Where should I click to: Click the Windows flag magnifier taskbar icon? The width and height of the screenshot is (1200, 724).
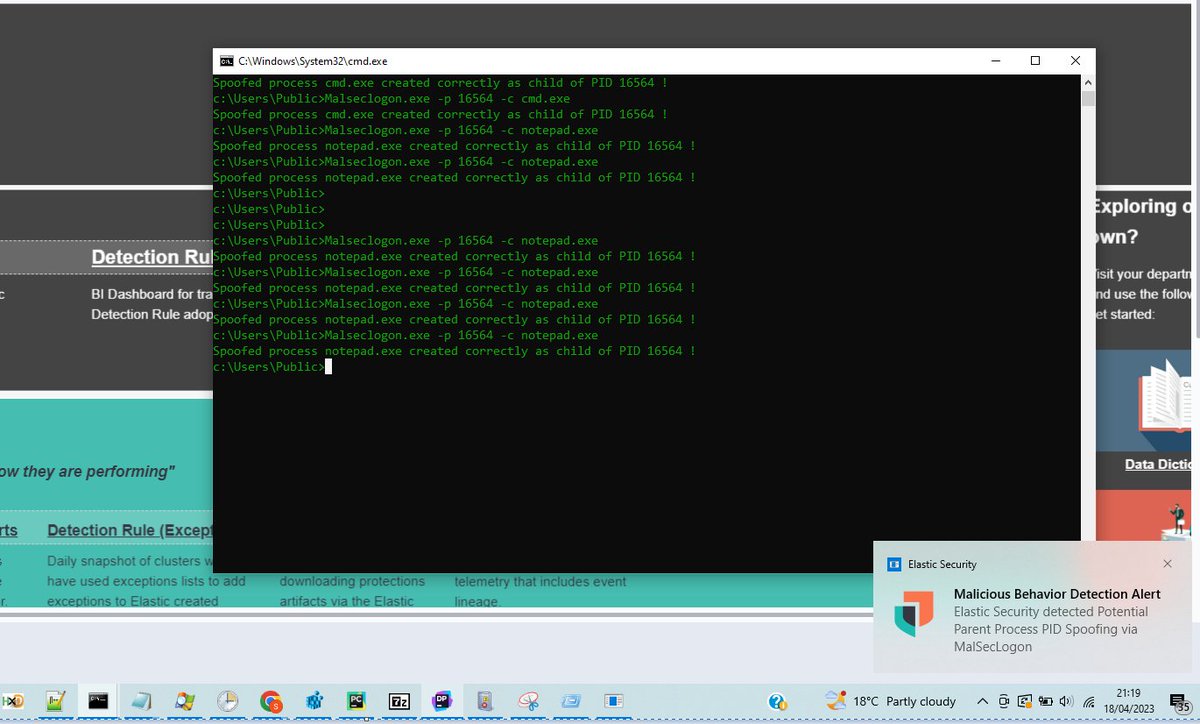pyautogui.click(x=184, y=701)
